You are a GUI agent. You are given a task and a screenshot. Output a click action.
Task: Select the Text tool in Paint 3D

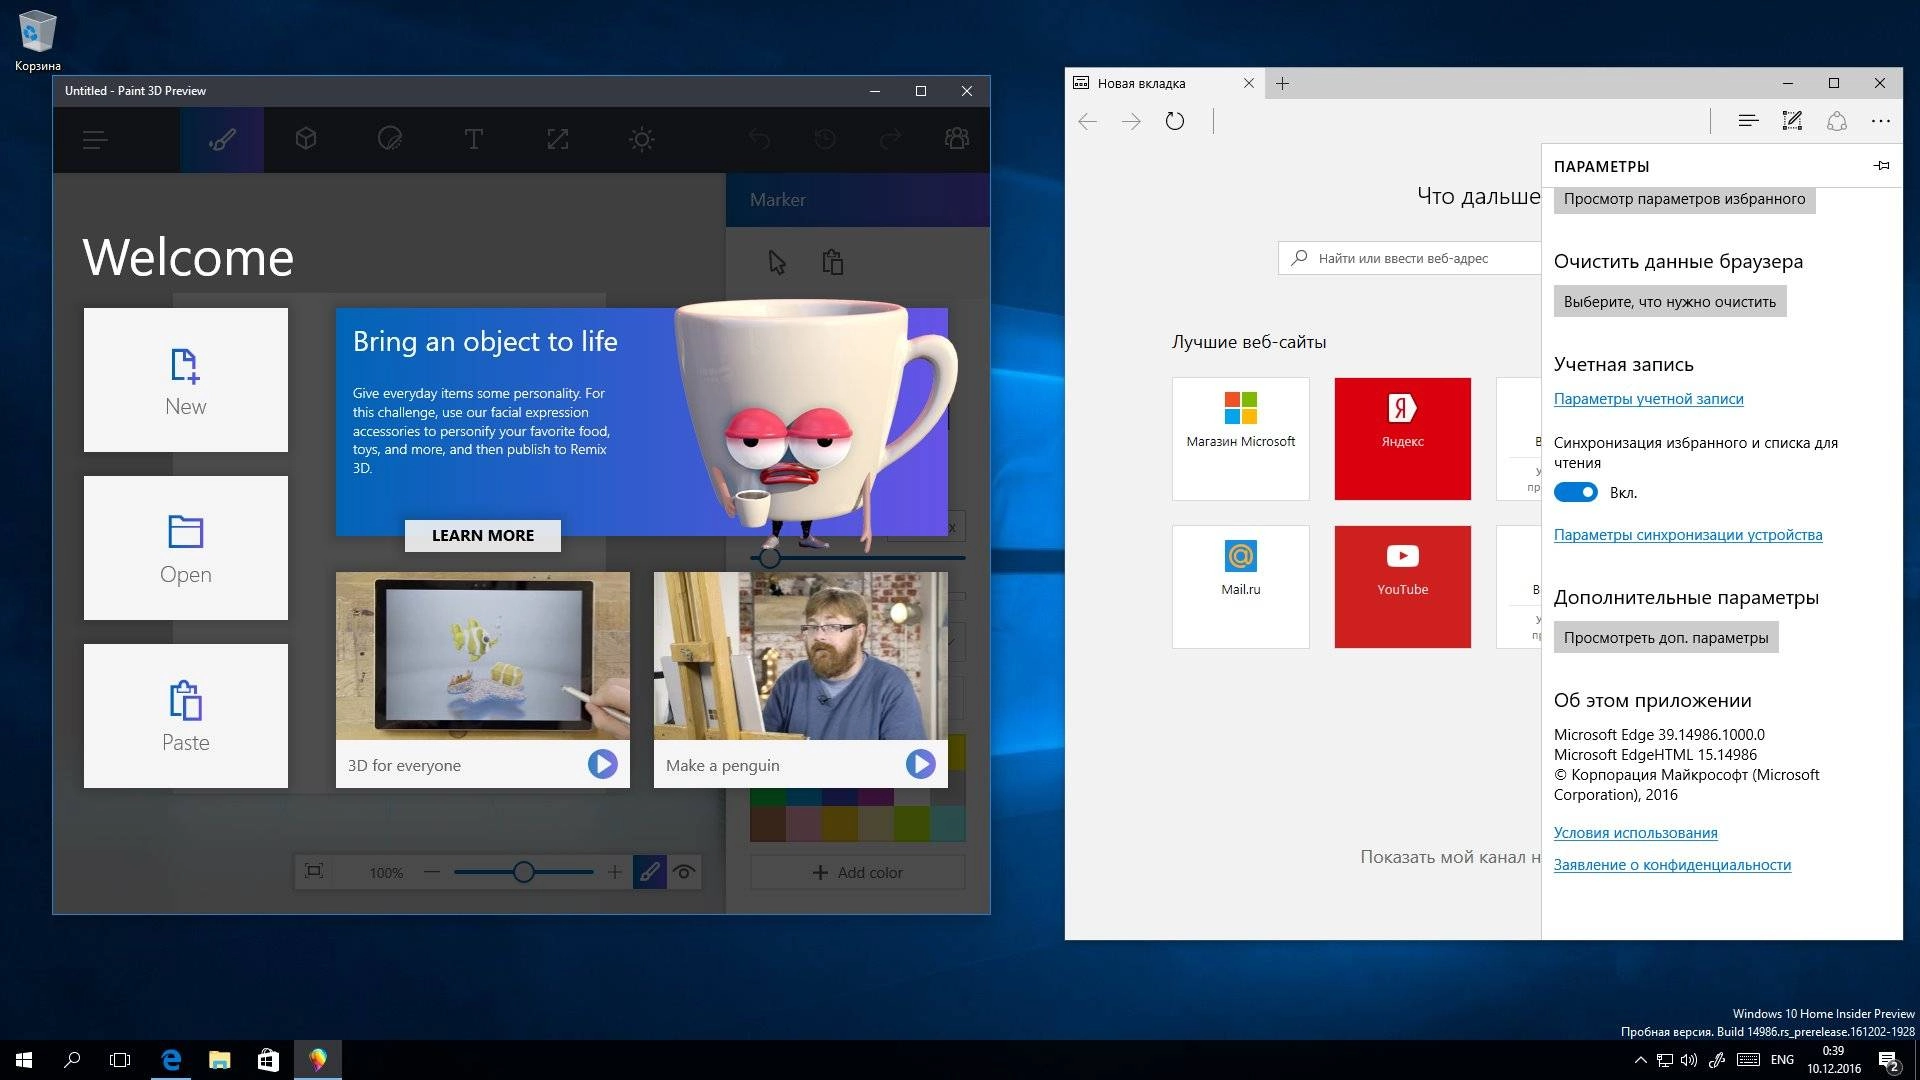474,139
